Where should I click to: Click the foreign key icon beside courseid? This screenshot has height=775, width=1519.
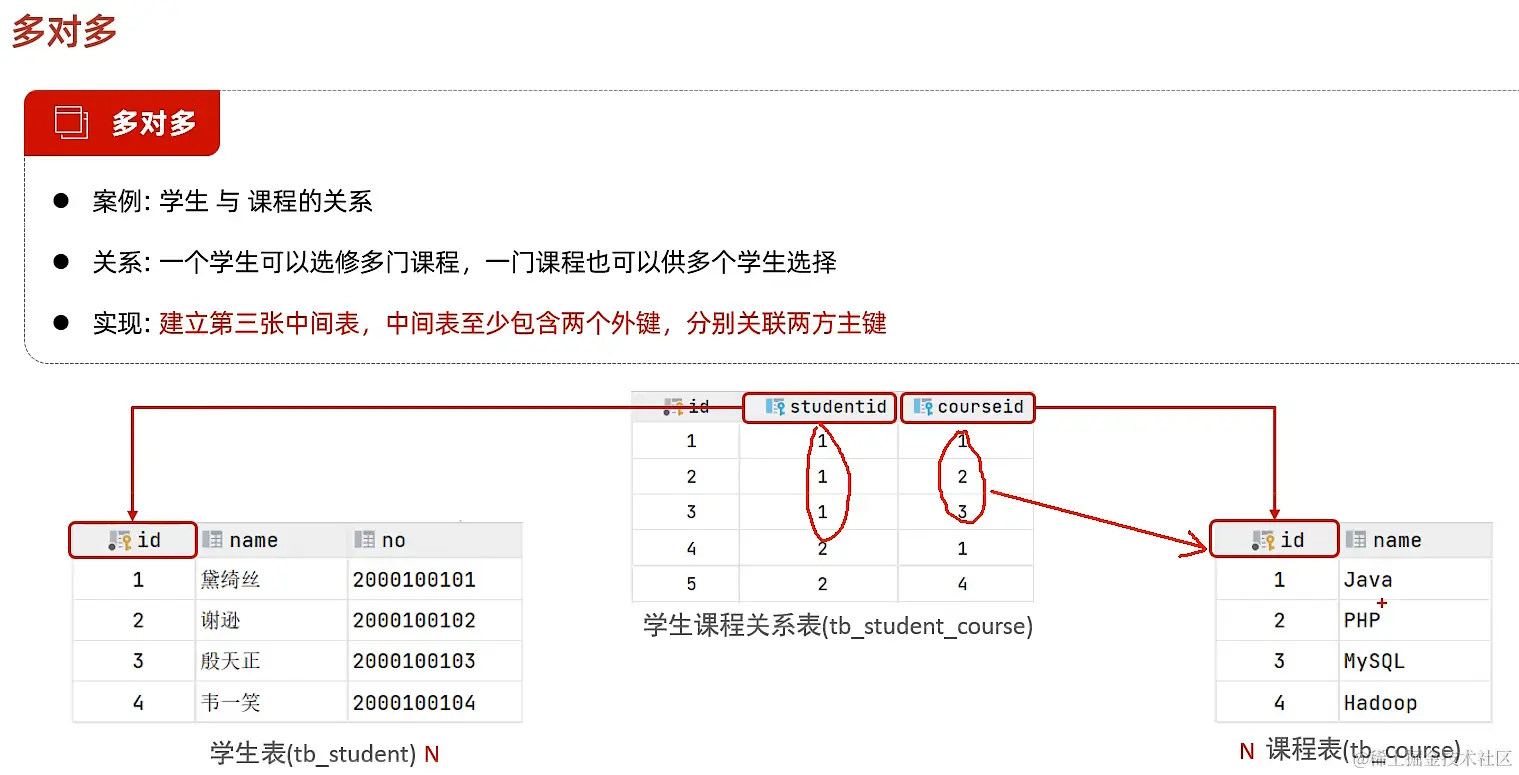(x=923, y=407)
